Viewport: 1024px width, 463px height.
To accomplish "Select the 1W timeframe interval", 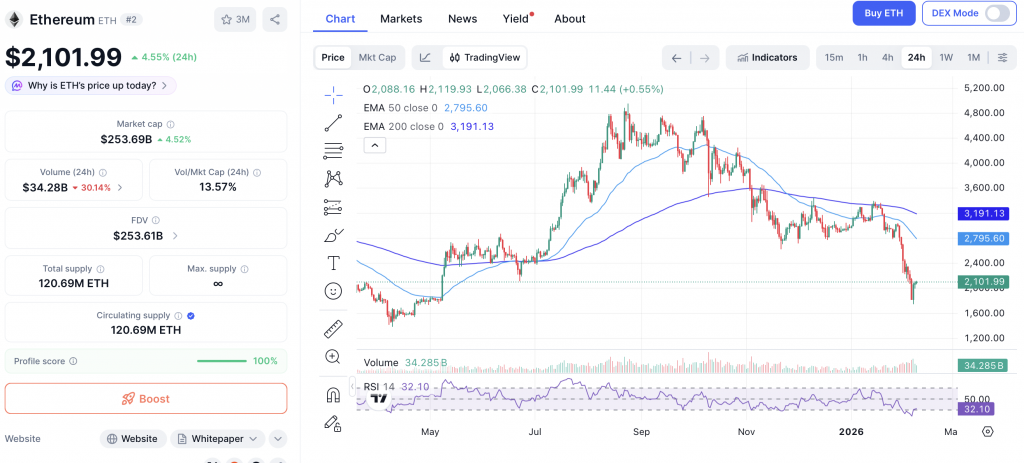I will pos(946,58).
